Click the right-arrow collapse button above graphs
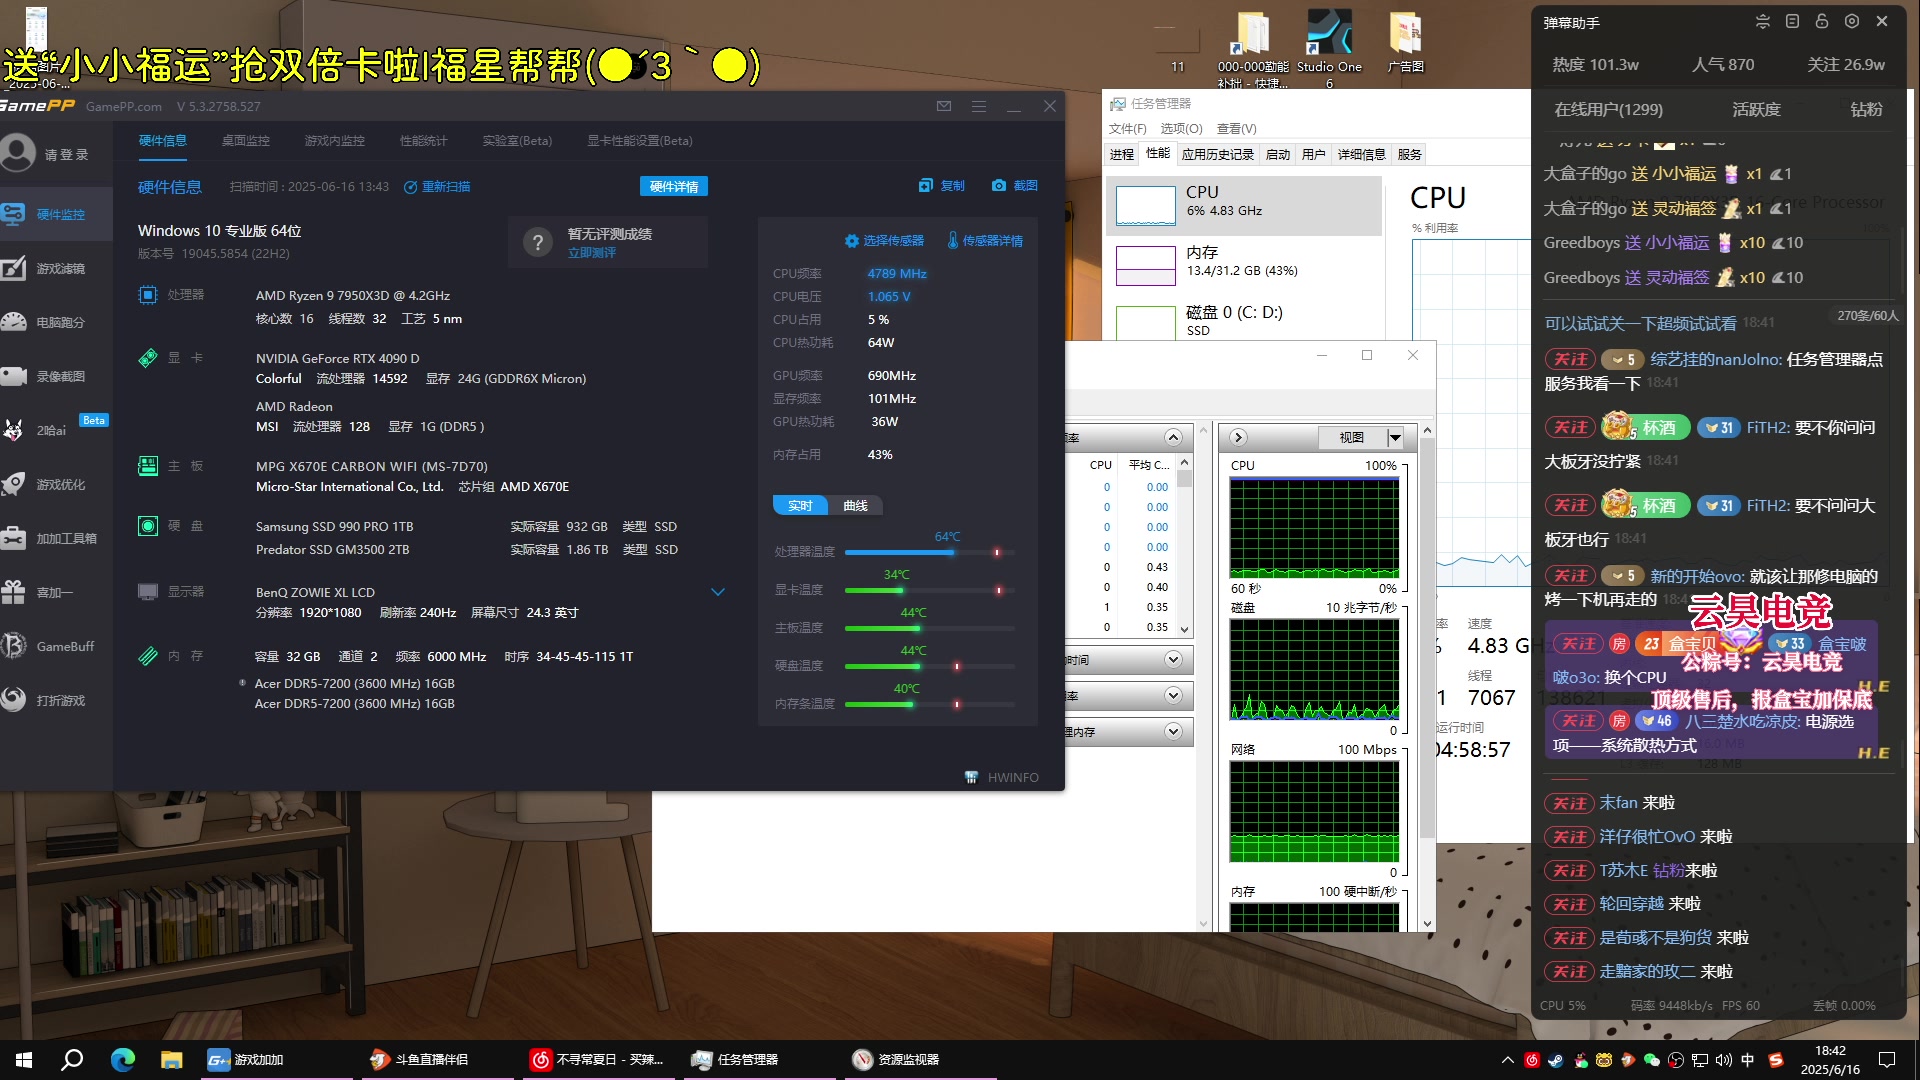 [x=1238, y=437]
